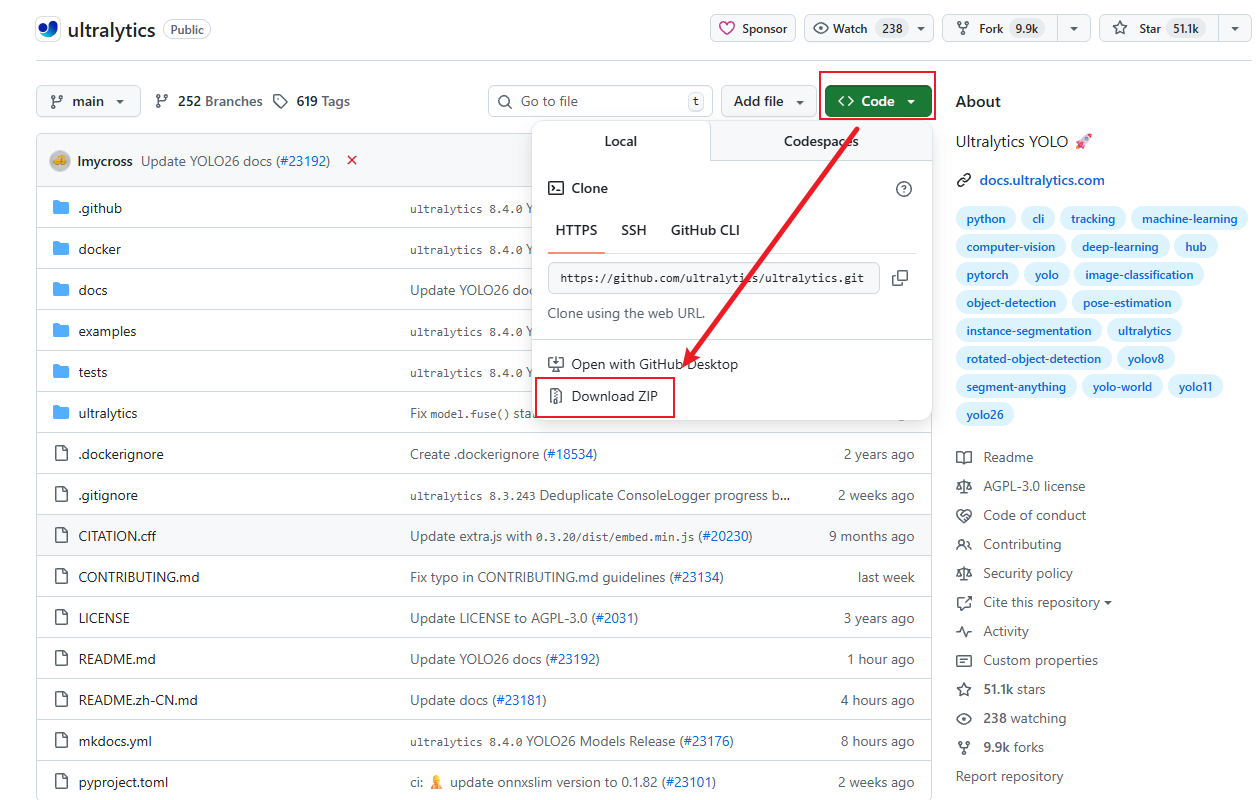Click the Code of conduct heart icon
1259x800 pixels.
[x=964, y=515]
